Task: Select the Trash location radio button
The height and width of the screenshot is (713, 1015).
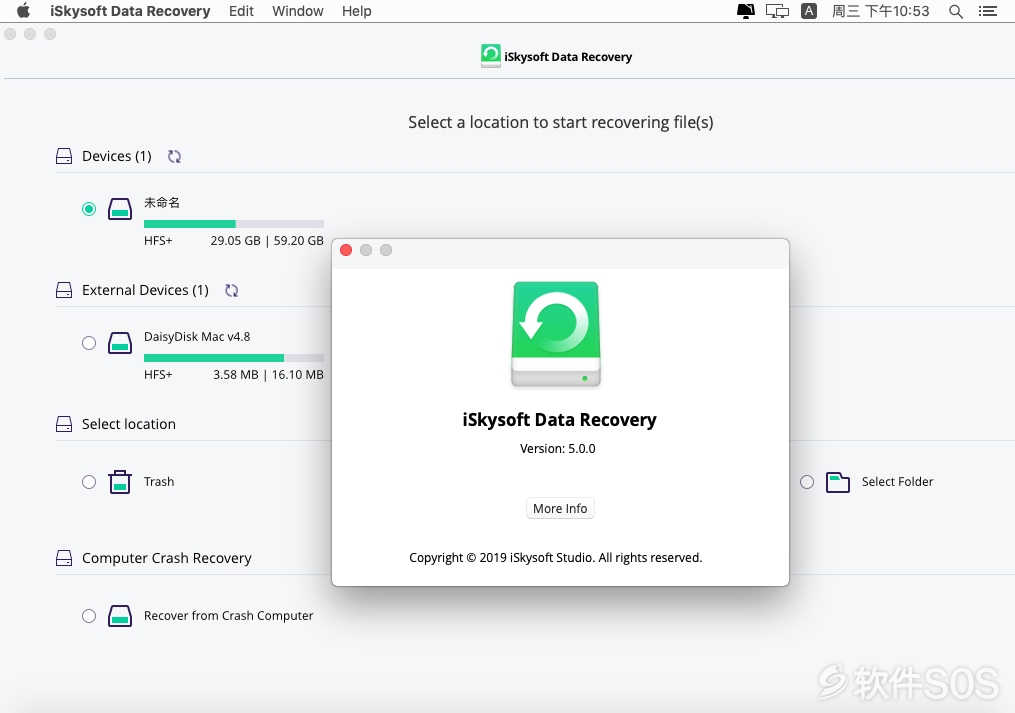Action: click(x=89, y=482)
